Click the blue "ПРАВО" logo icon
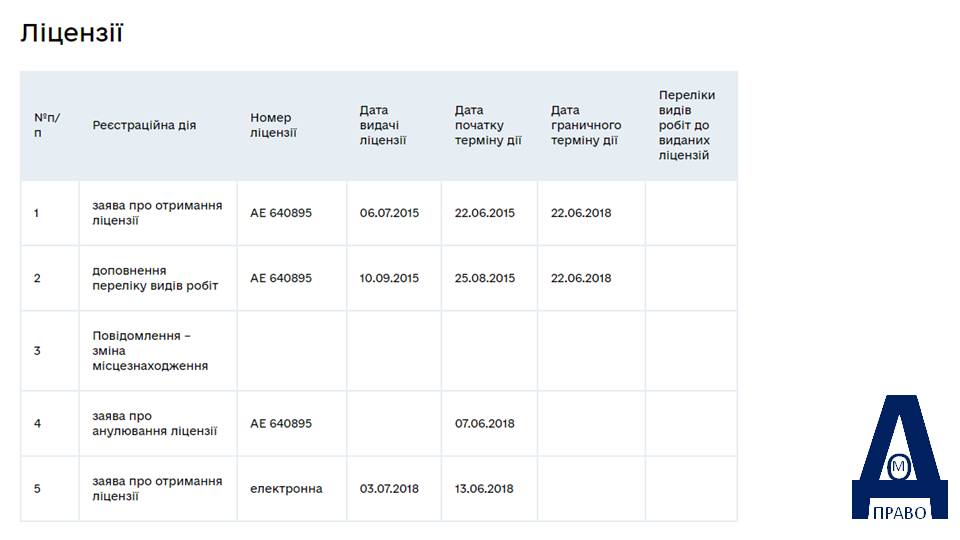Screen dimensions: 960x540 click(899, 457)
